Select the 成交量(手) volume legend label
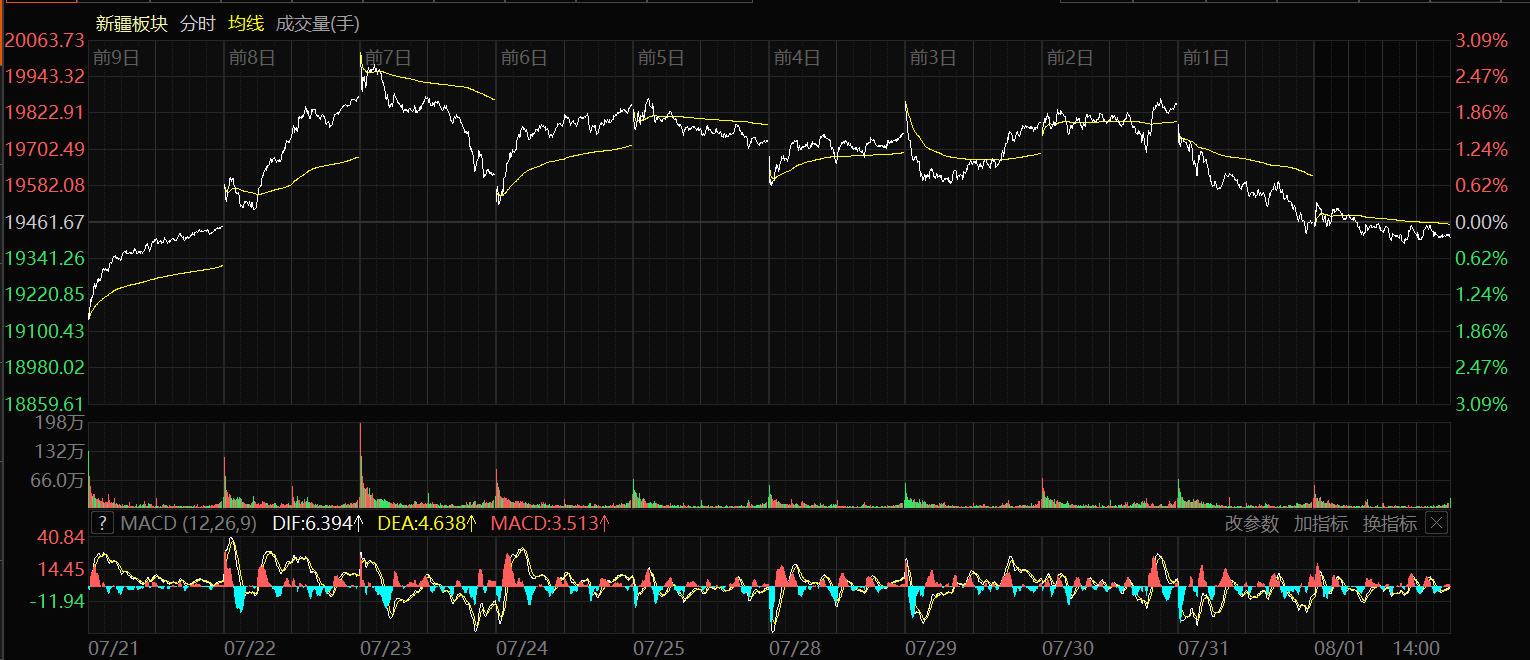1530x660 pixels. click(x=317, y=23)
